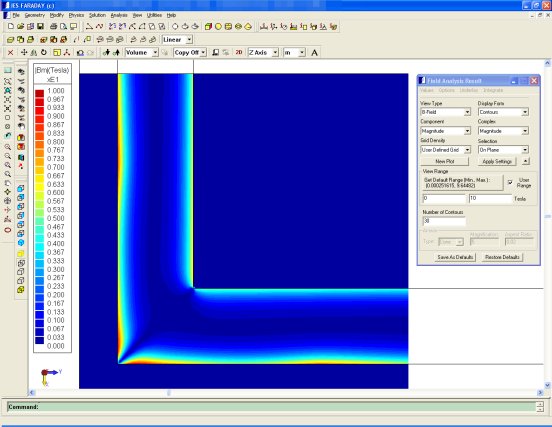
Task: Click the circle draw icon in toolbar
Action: pyautogui.click(x=175, y=26)
